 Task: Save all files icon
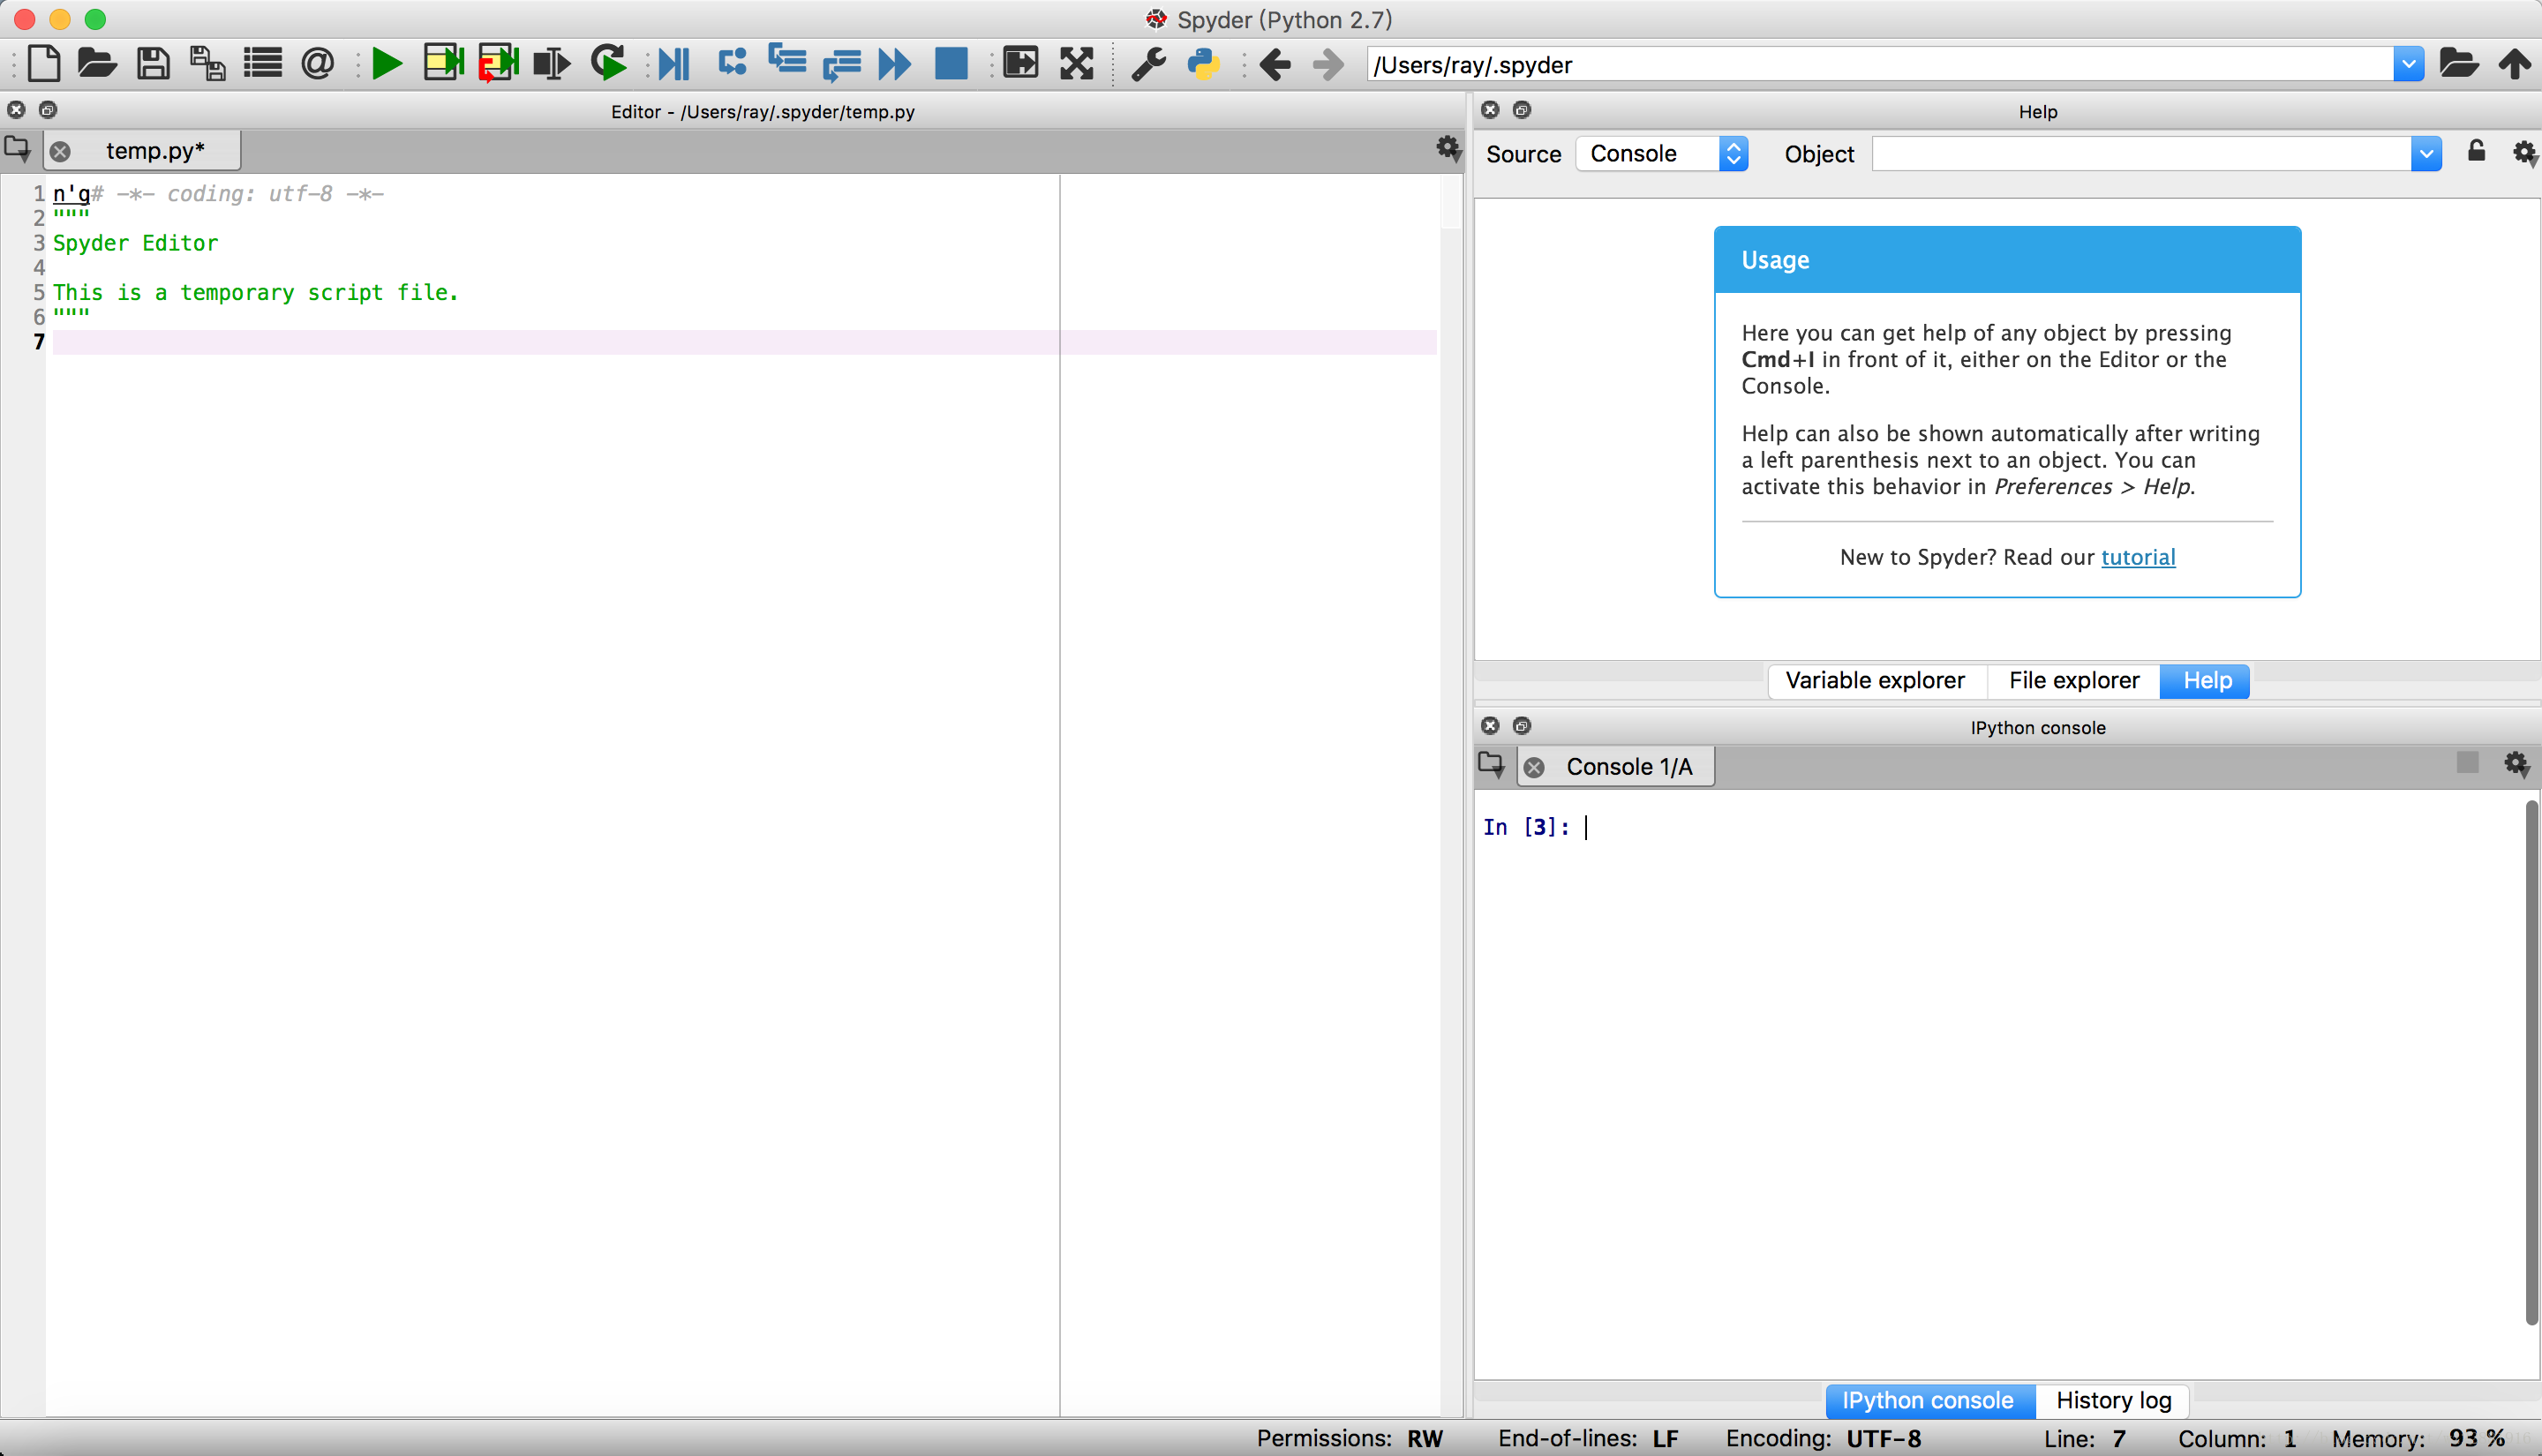[x=207, y=64]
